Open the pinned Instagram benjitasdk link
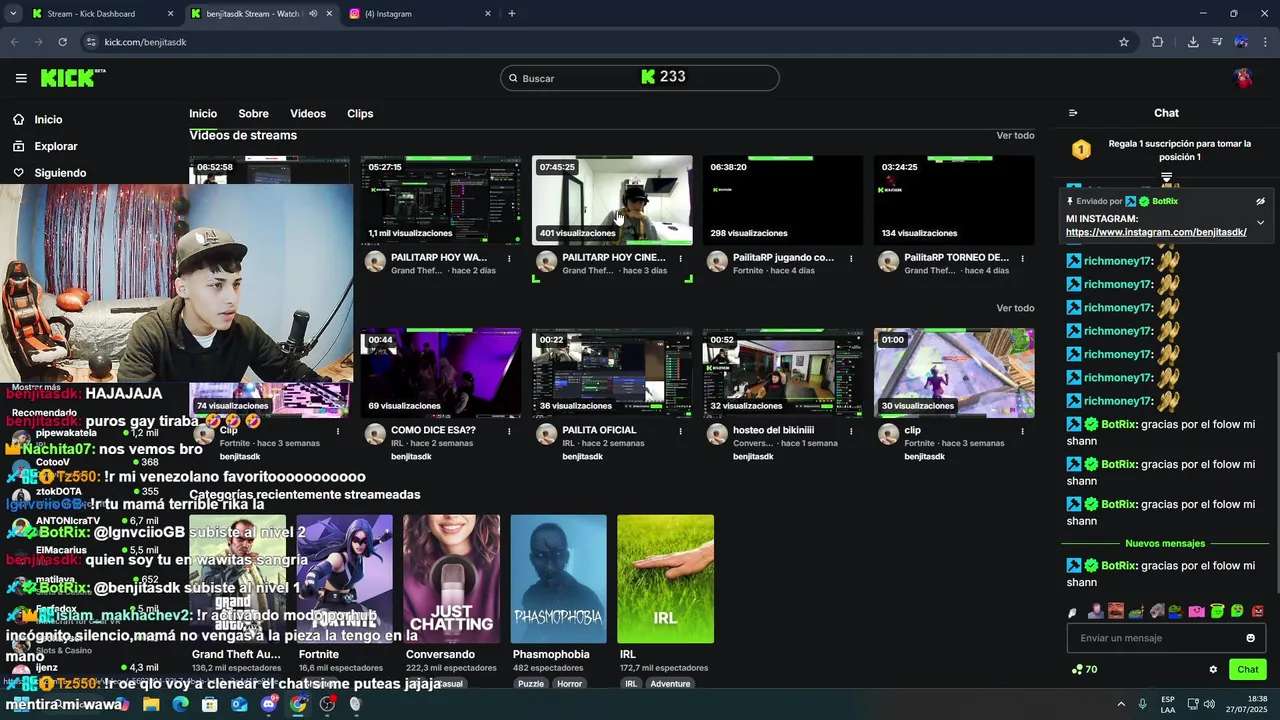Screen dimensions: 1280x720 pyautogui.click(x=1156, y=232)
